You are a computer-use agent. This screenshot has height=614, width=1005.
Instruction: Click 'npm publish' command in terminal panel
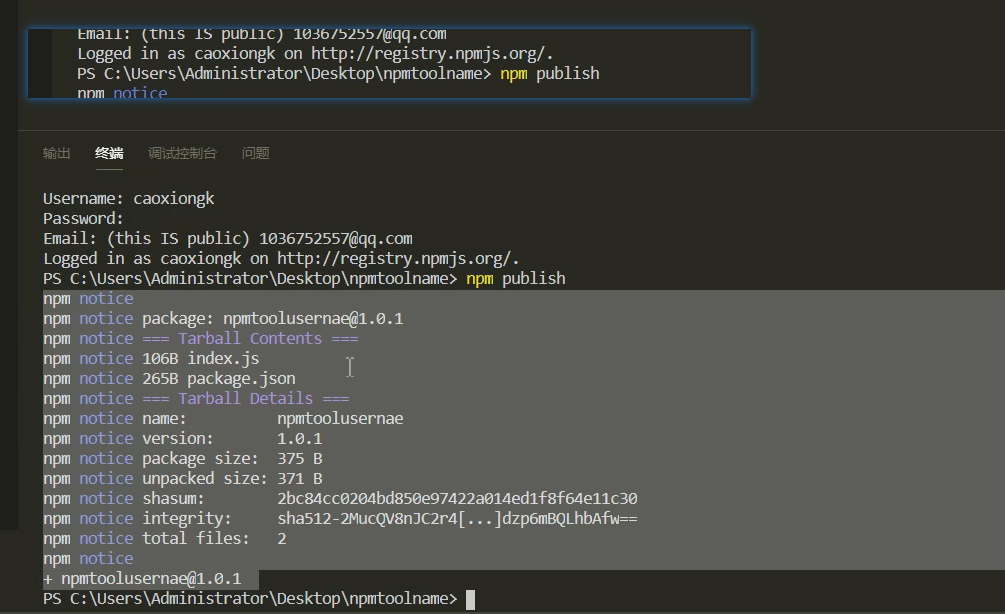(516, 279)
